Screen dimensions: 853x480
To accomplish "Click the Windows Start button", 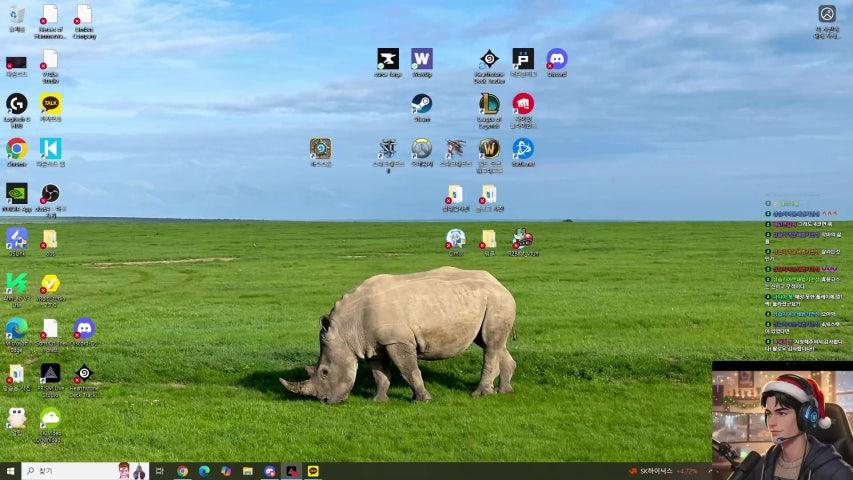I will coord(10,471).
